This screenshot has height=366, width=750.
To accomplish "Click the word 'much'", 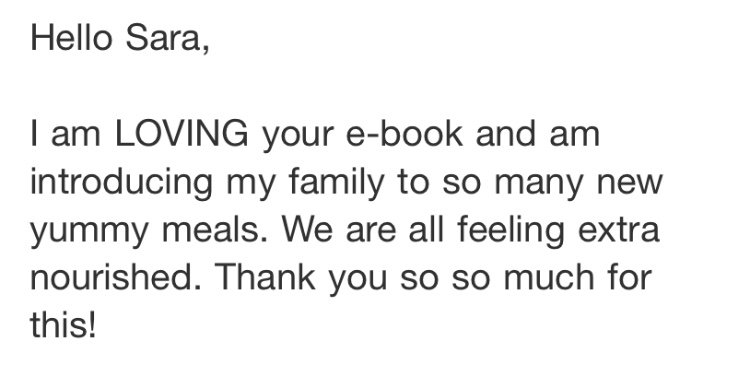I will point(549,277).
